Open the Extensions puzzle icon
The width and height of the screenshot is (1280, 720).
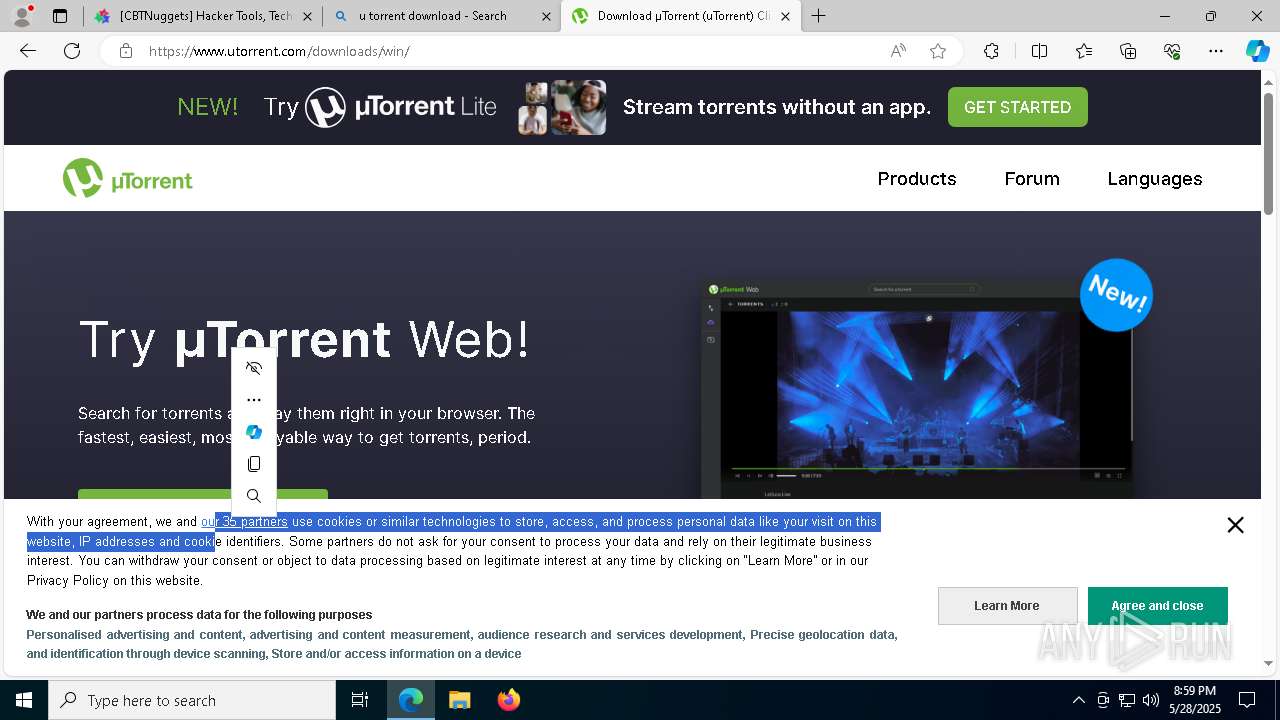point(991,51)
